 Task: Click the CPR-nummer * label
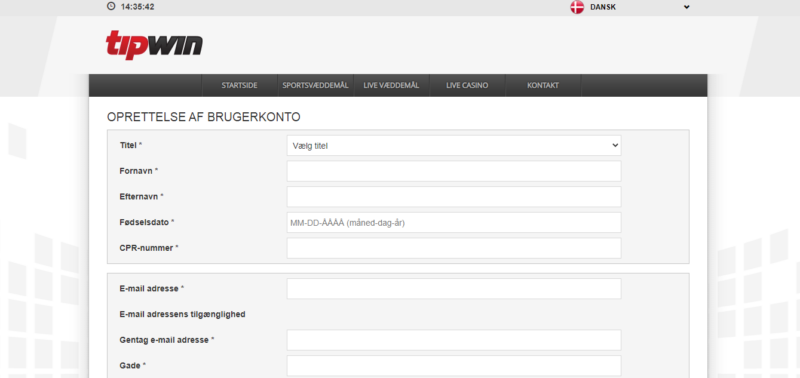[149, 248]
